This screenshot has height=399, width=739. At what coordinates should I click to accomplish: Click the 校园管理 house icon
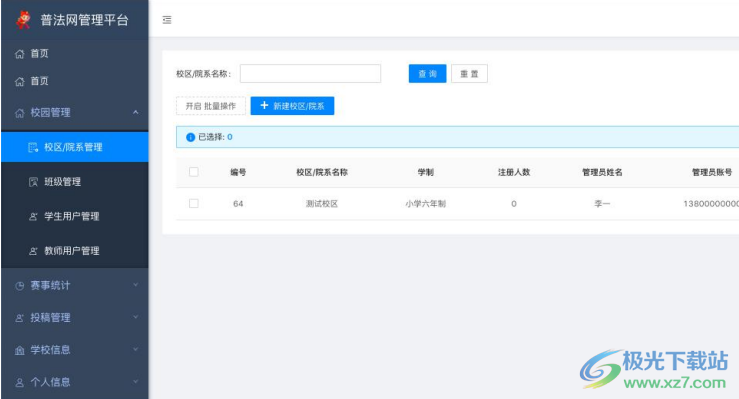point(19,113)
